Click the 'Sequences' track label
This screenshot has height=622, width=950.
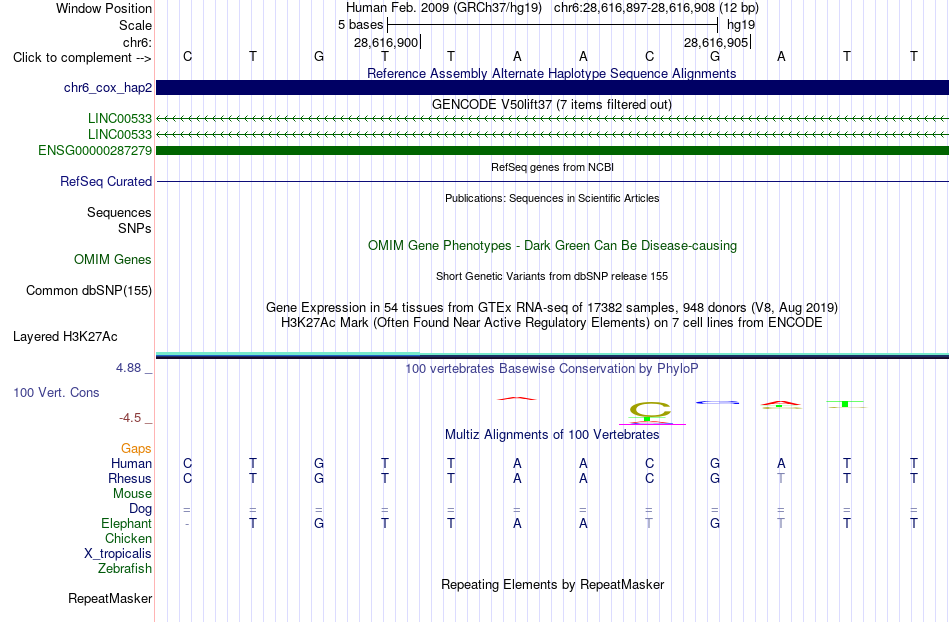(x=119, y=213)
